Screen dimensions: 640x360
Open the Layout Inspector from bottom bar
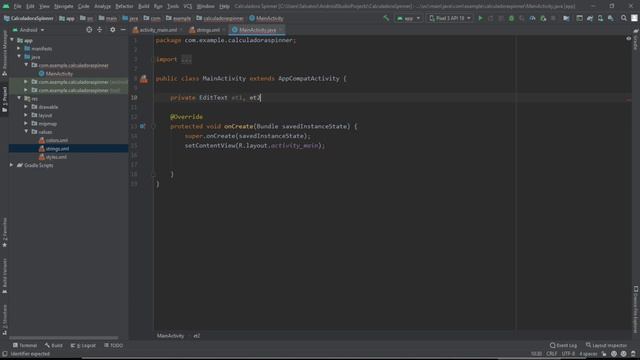607,345
